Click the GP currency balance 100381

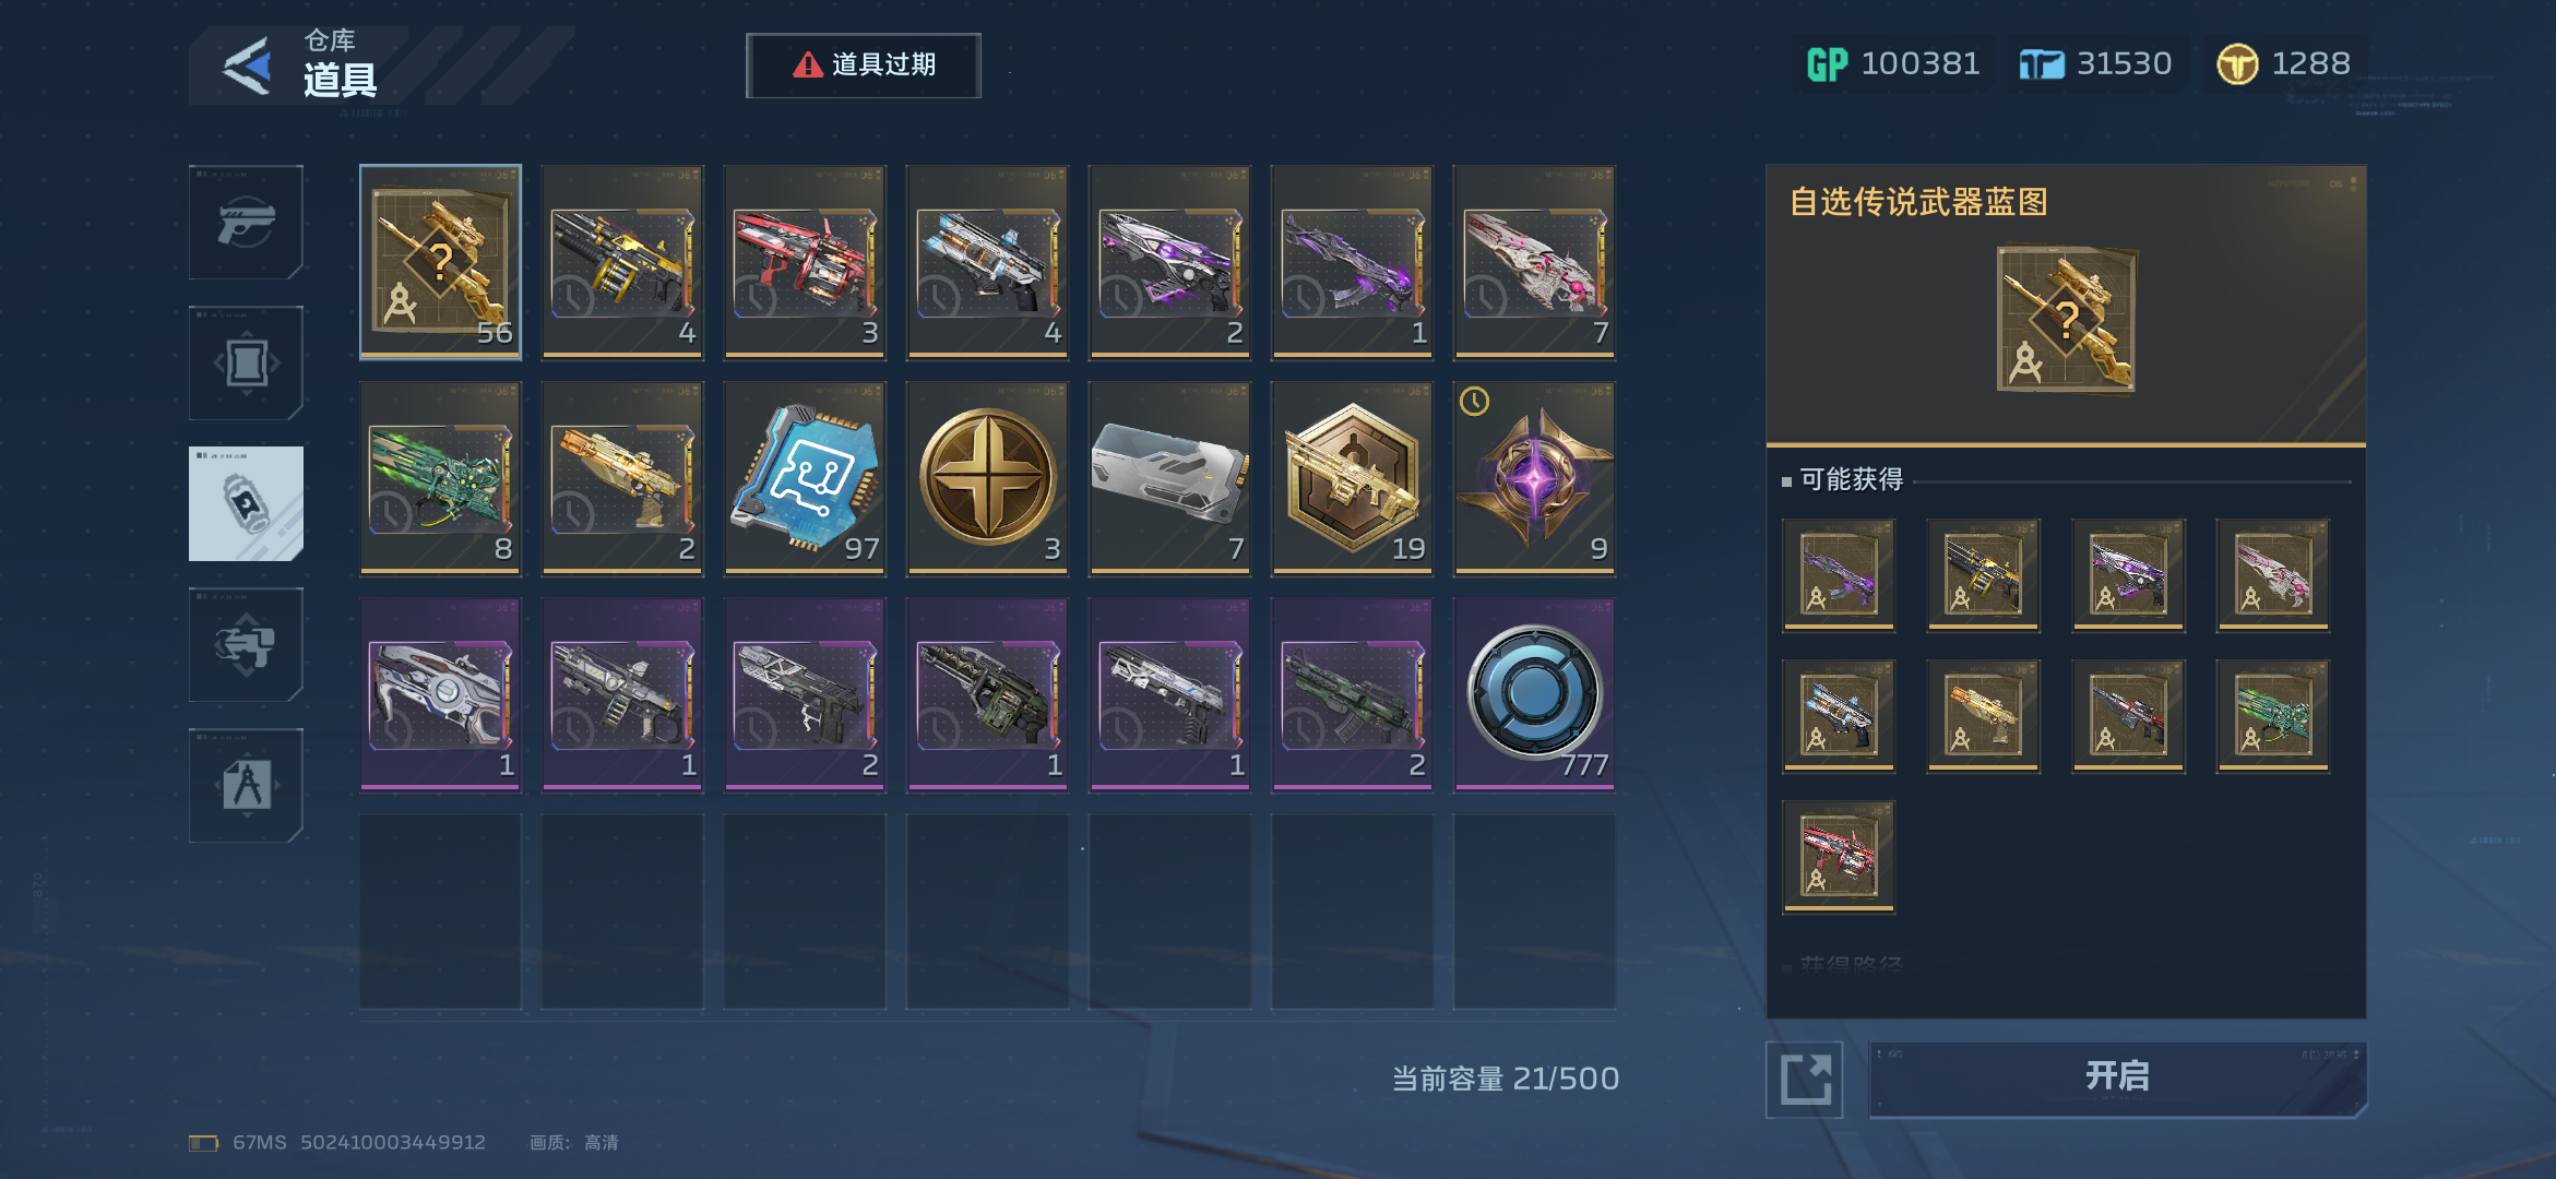1893,64
